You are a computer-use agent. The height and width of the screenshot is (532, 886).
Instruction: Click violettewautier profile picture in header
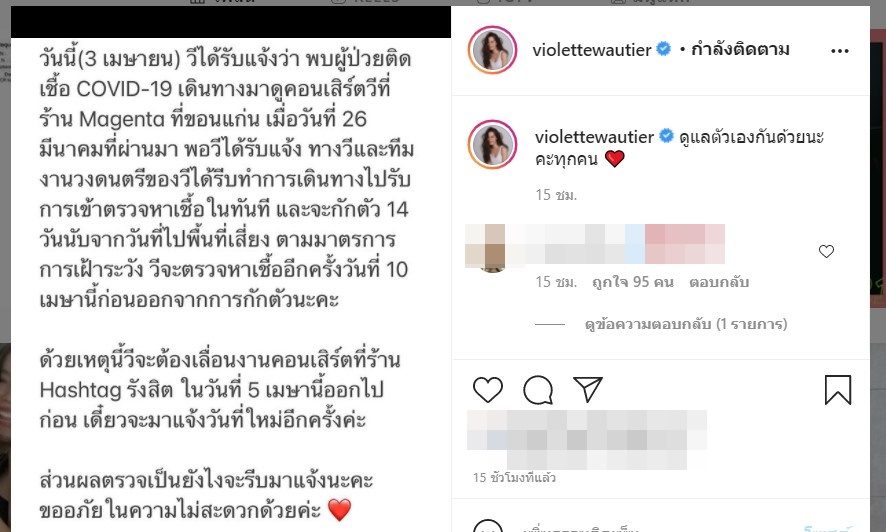point(492,50)
